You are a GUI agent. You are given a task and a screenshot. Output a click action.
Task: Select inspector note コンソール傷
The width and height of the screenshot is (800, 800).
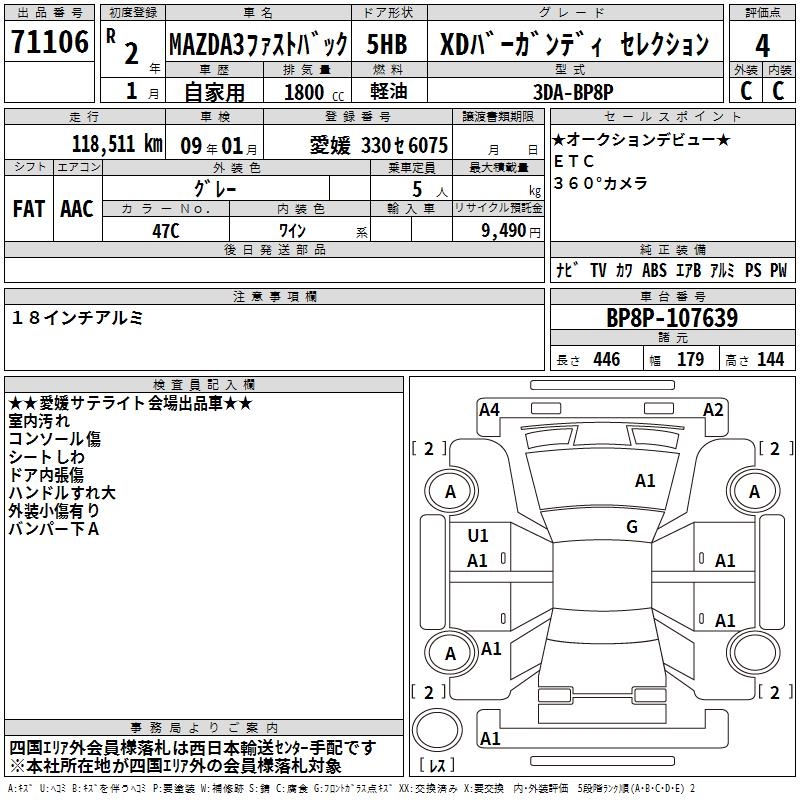click(x=55, y=439)
